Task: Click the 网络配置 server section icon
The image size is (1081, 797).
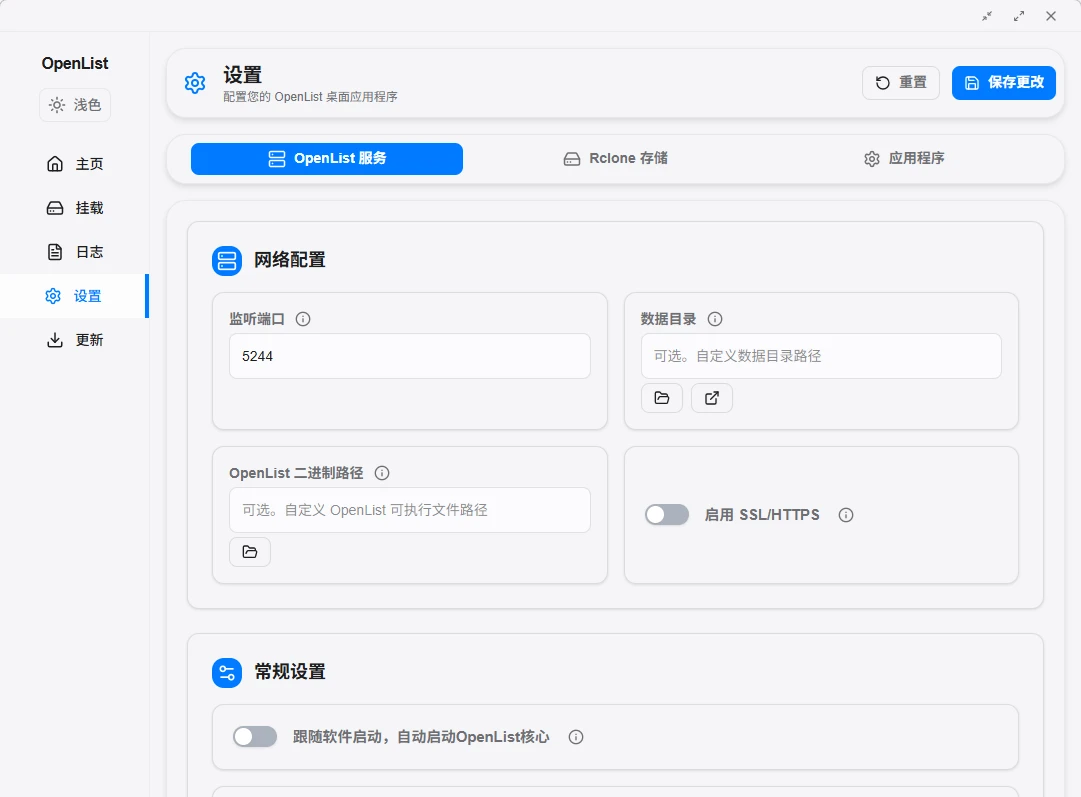Action: click(227, 261)
